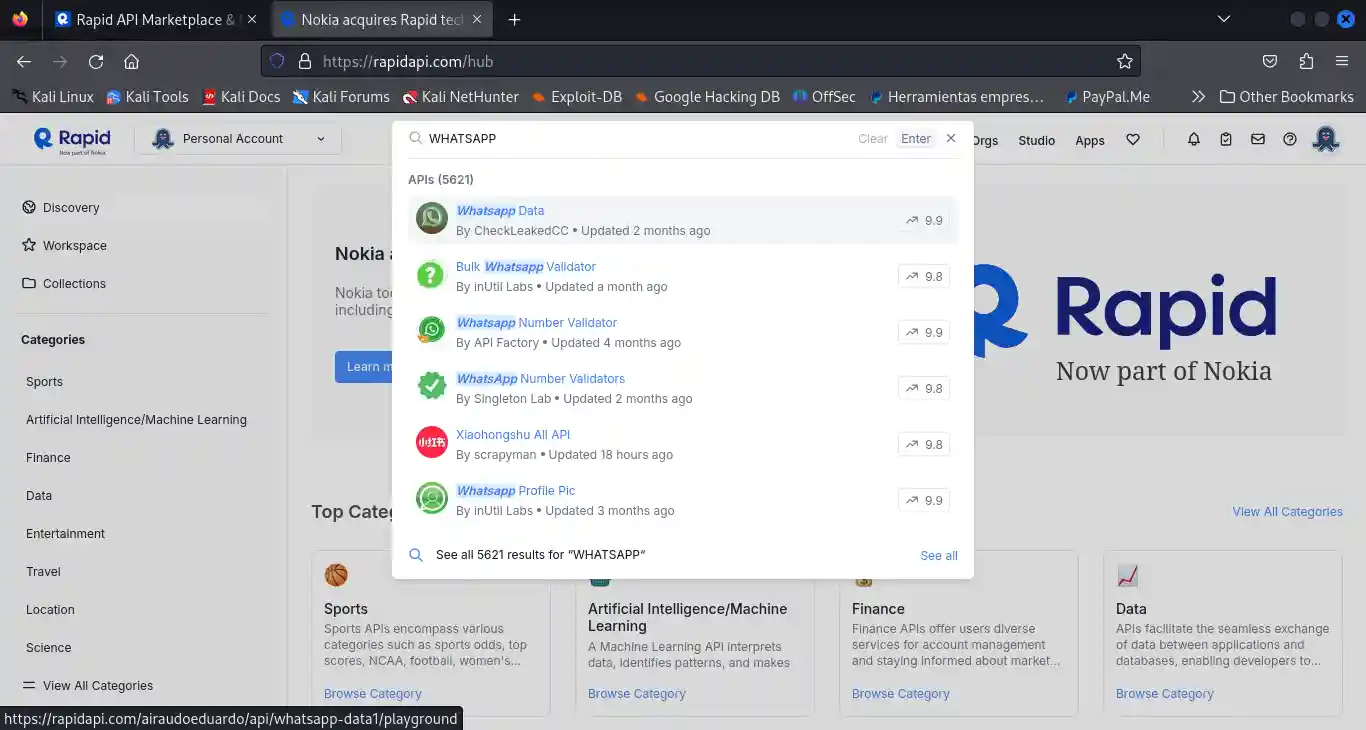This screenshot has width=1366, height=730.
Task: Click See all link in search results
Action: pyautogui.click(x=938, y=555)
